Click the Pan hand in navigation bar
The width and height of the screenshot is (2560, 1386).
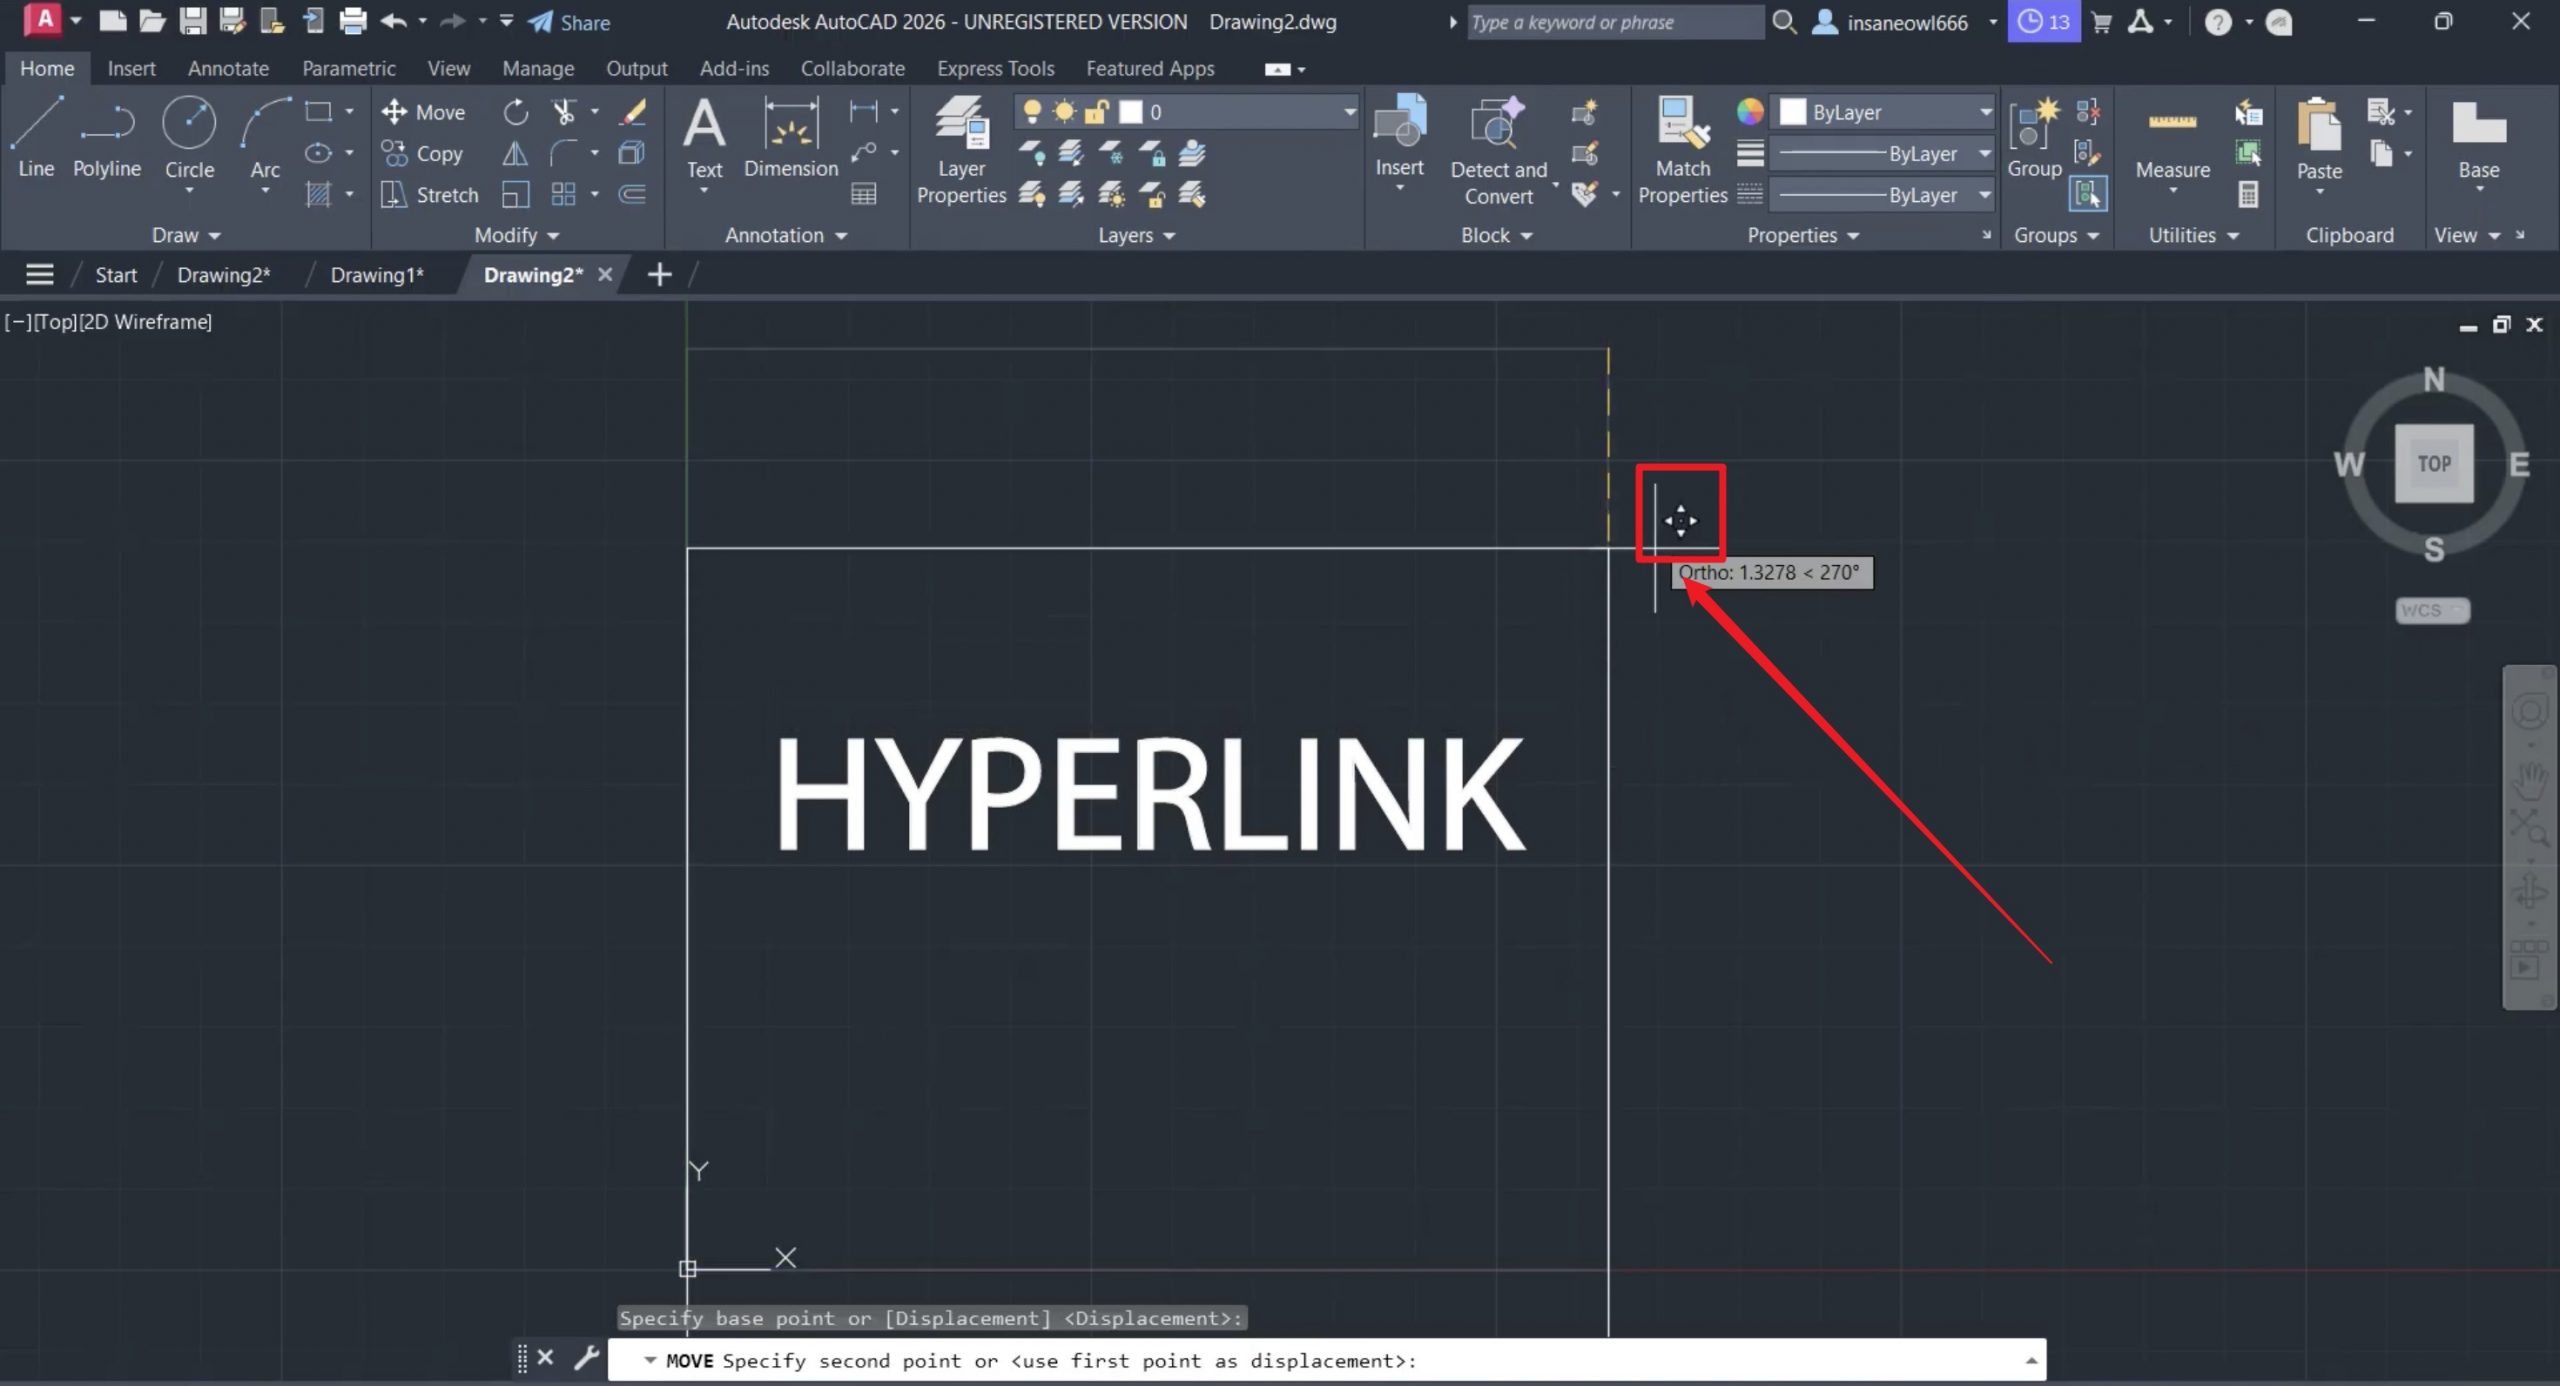click(2530, 780)
